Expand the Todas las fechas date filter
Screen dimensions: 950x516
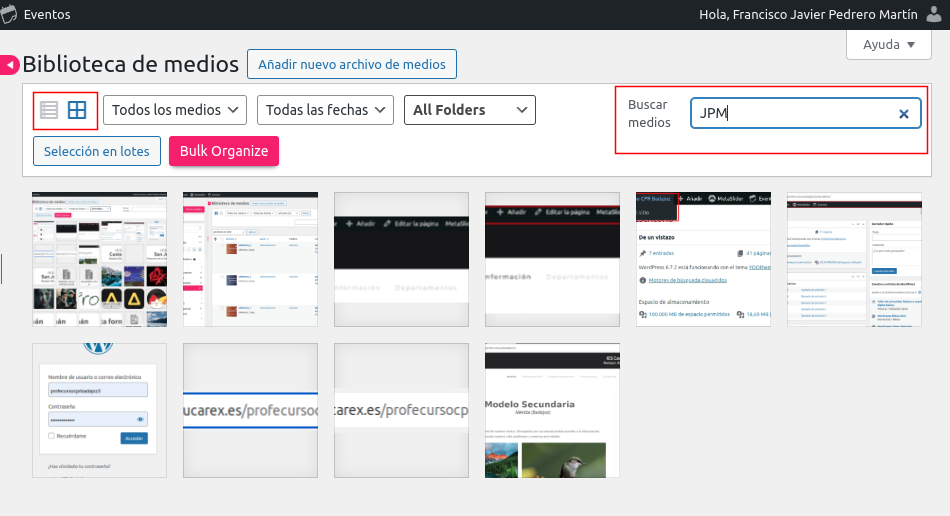click(x=325, y=110)
